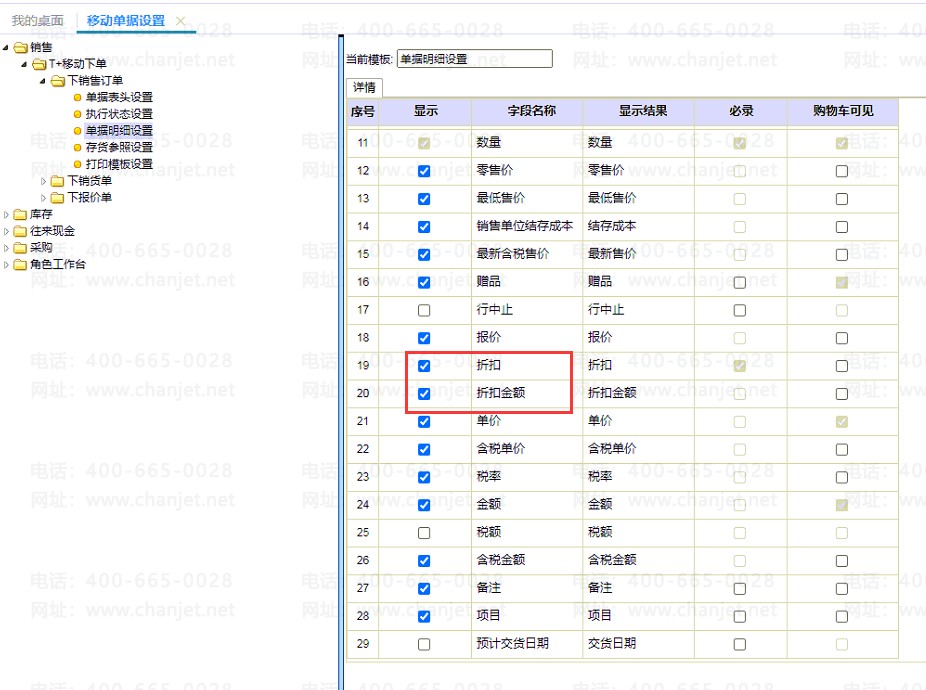Screen dimensions: 926x690
Task: Click the 往来现金 folder icon
Action: 21,231
